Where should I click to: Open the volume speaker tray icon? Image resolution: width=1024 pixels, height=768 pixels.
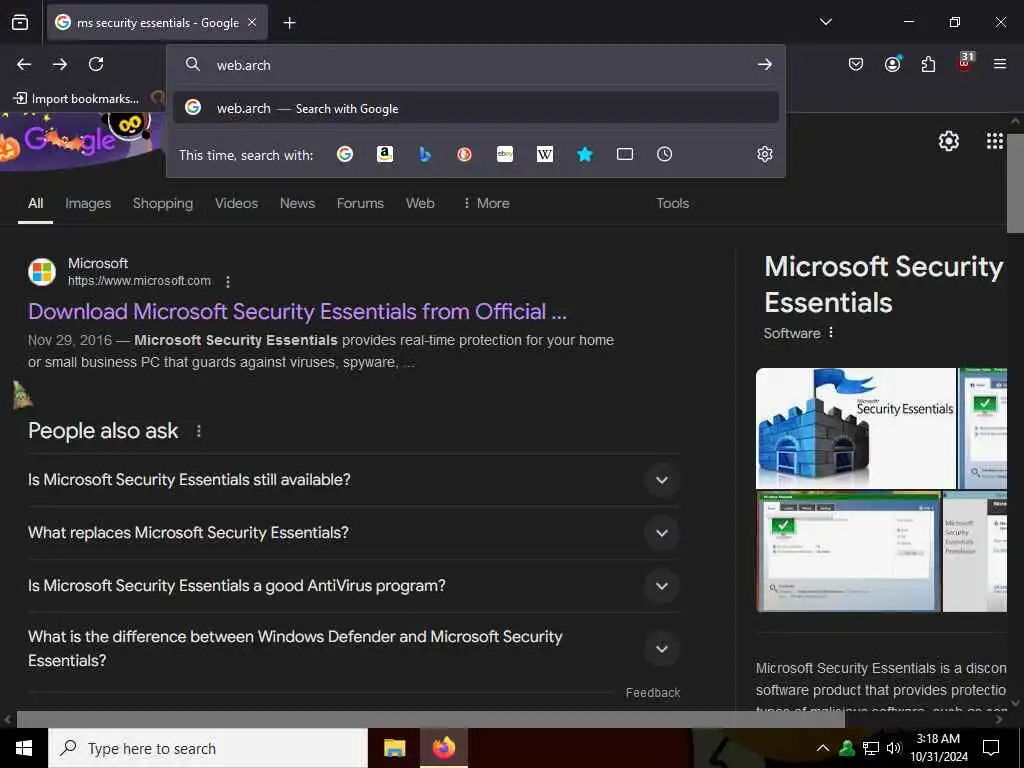(x=894, y=748)
